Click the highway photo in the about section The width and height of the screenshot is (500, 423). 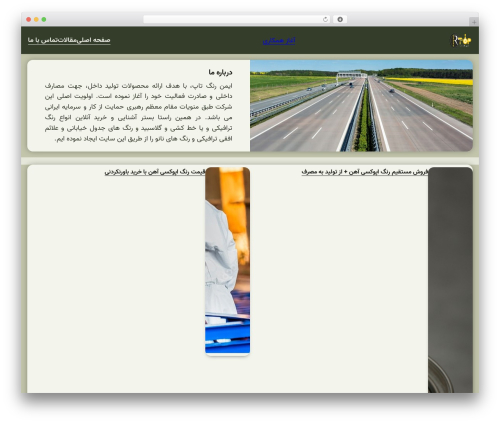point(361,106)
